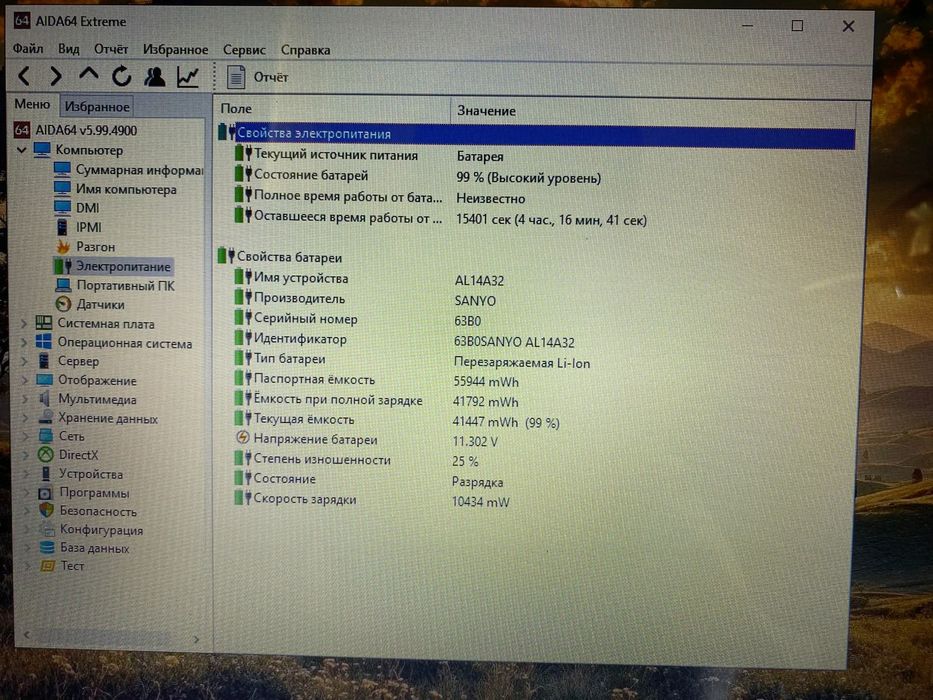Click the Конфигурация icon
933x700 pixels.
click(x=47, y=529)
